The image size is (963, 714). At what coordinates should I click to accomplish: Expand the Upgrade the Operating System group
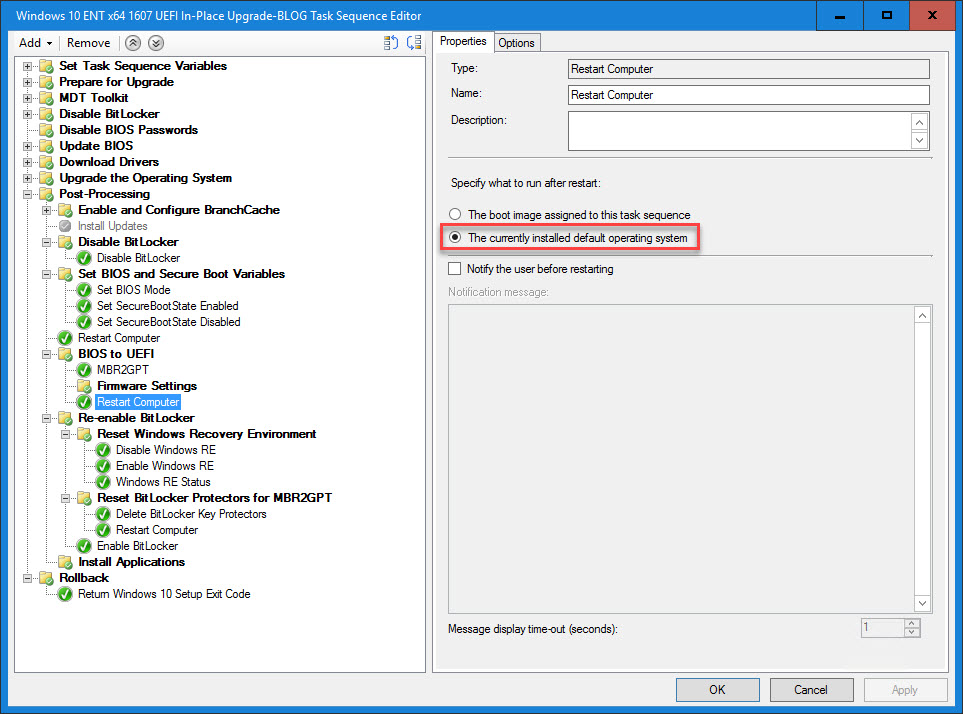[29, 178]
